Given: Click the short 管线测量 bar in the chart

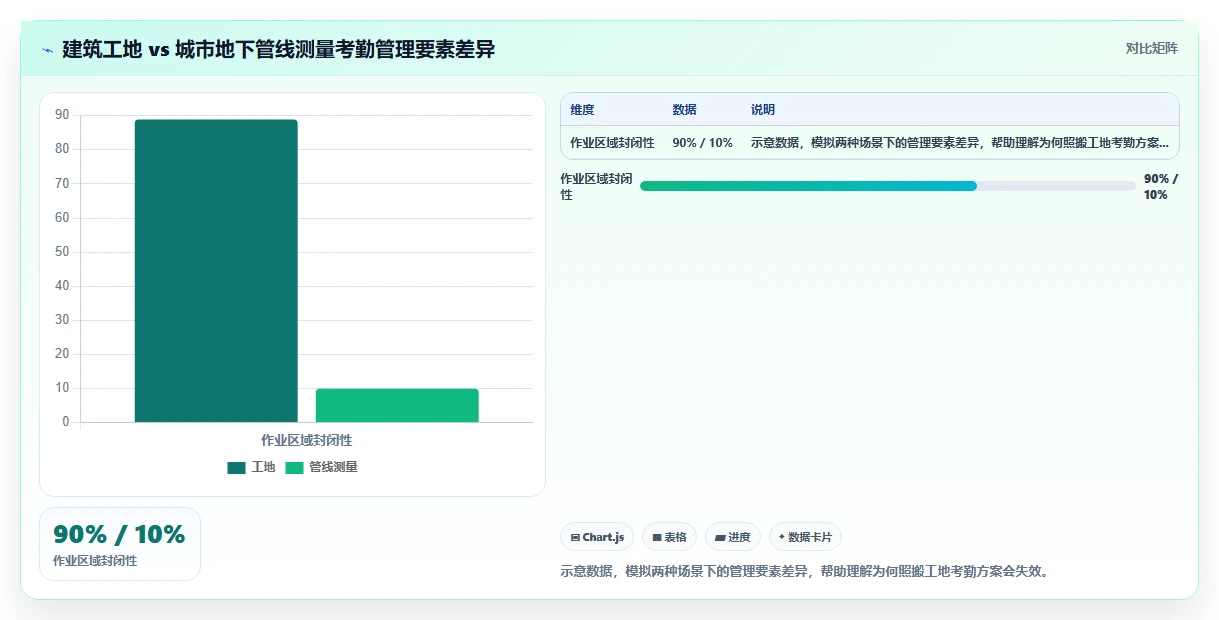Looking at the screenshot, I should [x=397, y=405].
